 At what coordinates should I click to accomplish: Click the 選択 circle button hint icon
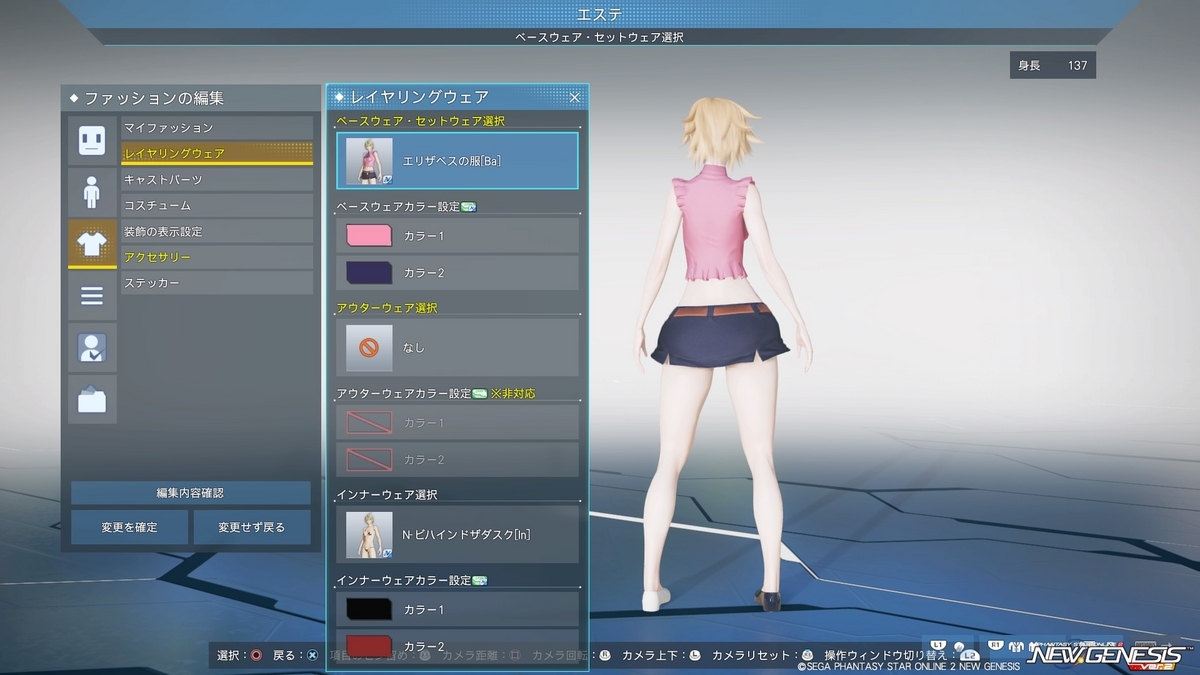(256, 656)
